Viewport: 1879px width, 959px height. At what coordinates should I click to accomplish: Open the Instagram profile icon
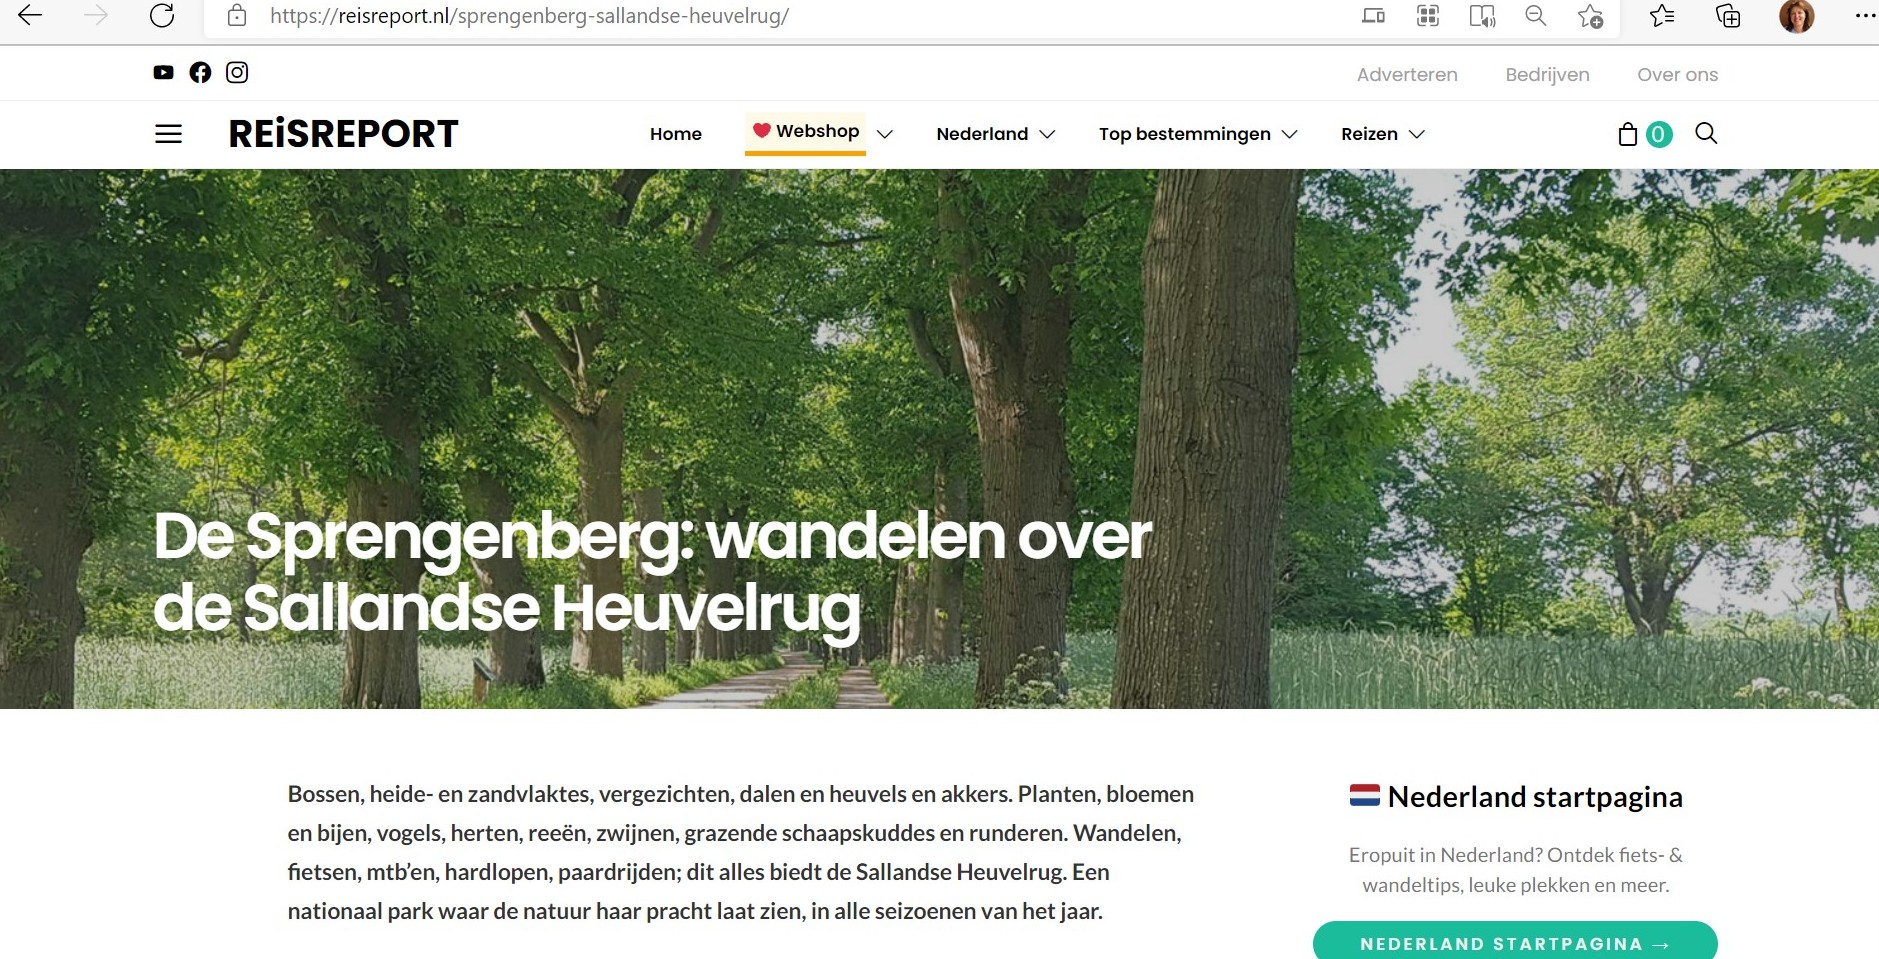[237, 72]
